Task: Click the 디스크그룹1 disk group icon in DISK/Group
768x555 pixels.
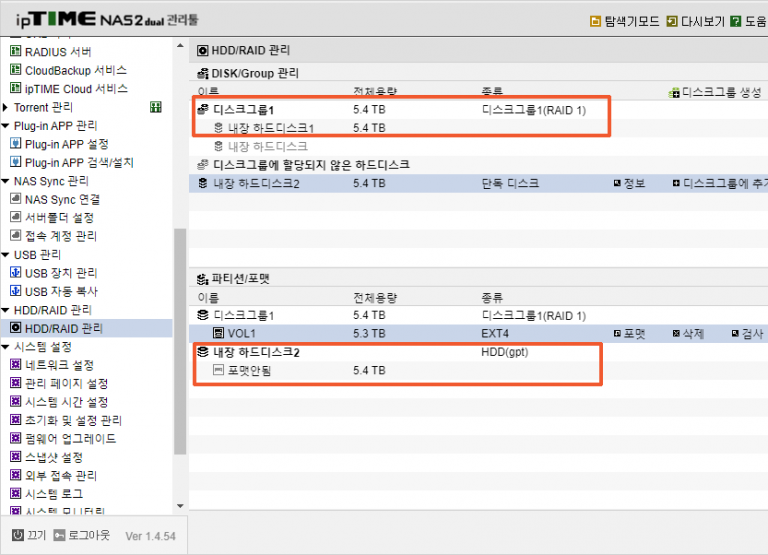Action: [203, 109]
